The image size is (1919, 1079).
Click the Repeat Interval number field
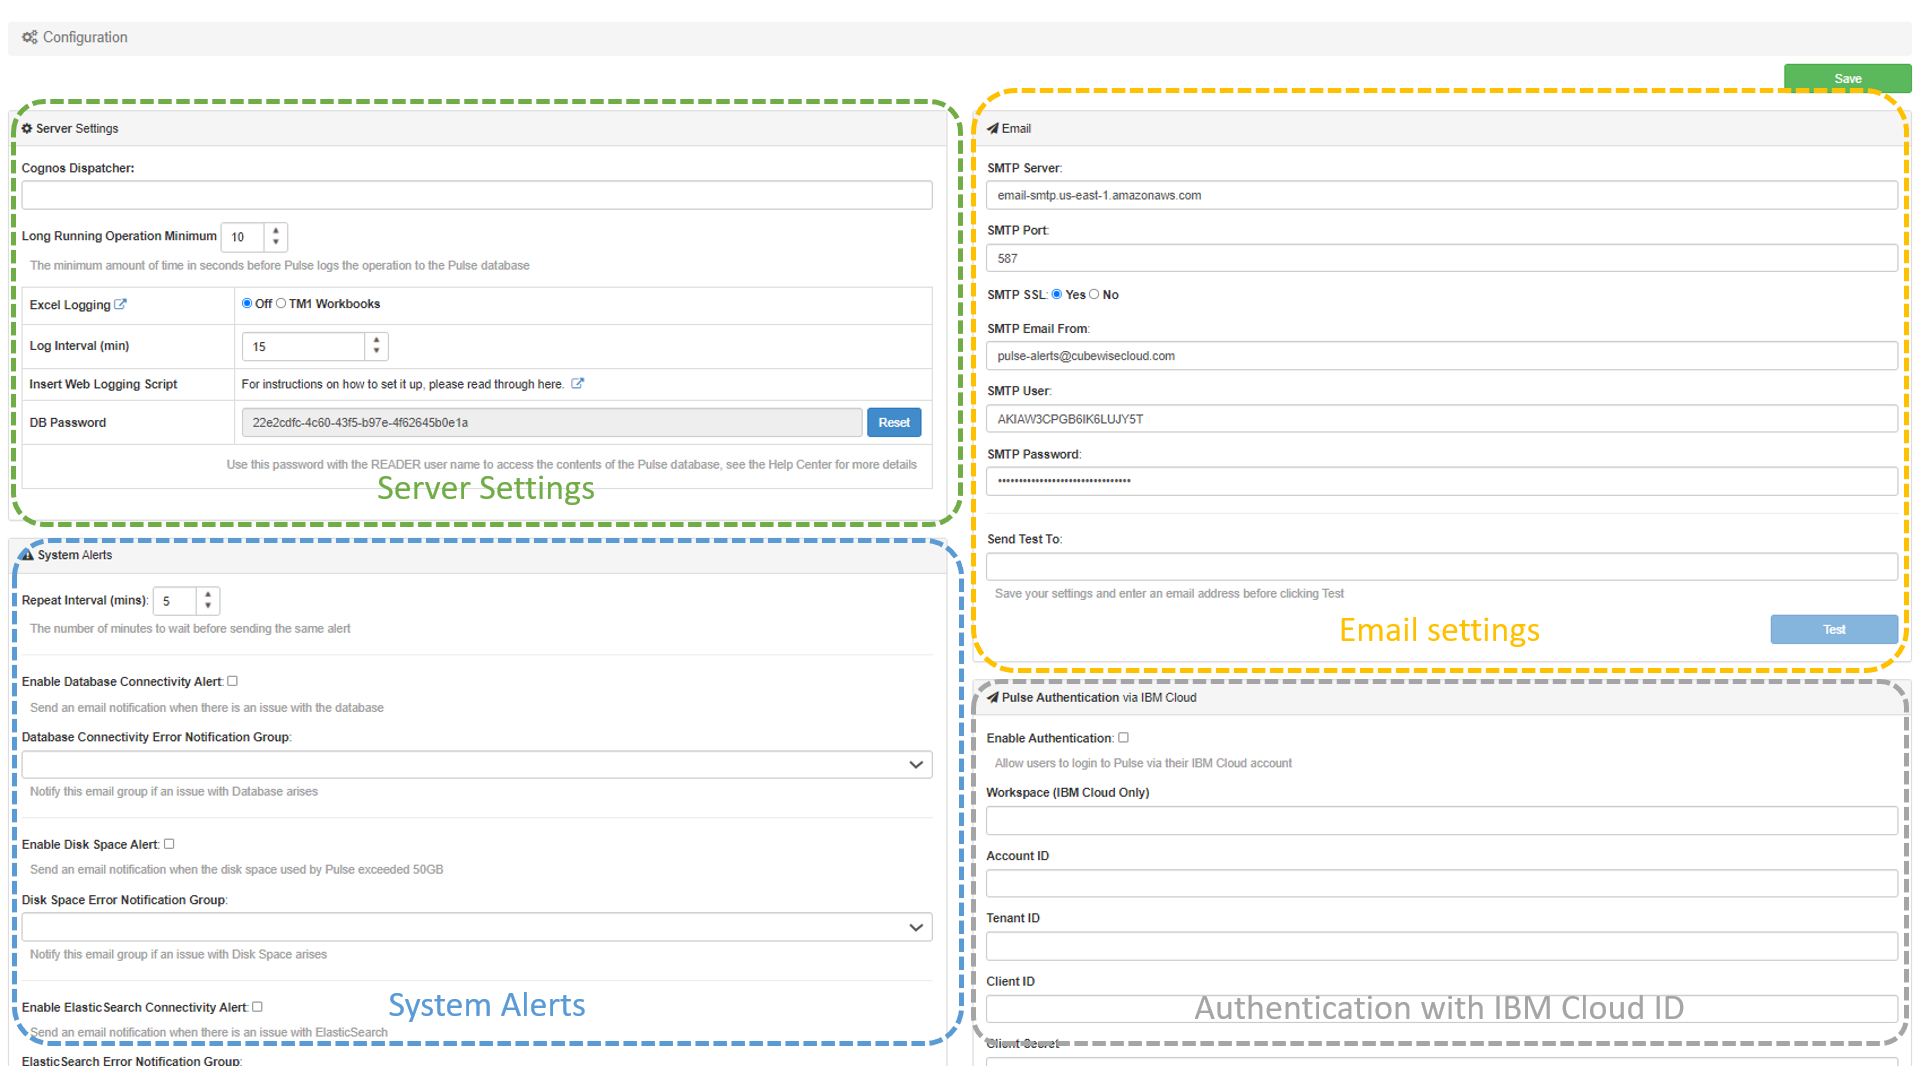(x=176, y=601)
